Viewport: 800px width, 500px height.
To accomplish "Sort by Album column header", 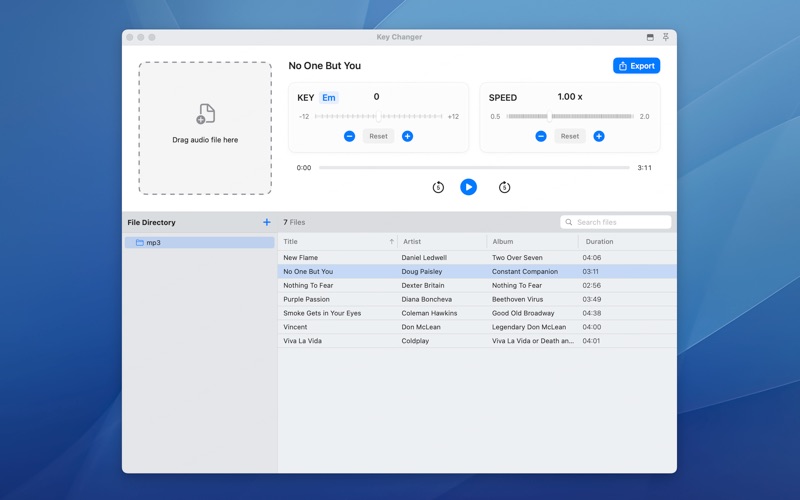I will [532, 241].
